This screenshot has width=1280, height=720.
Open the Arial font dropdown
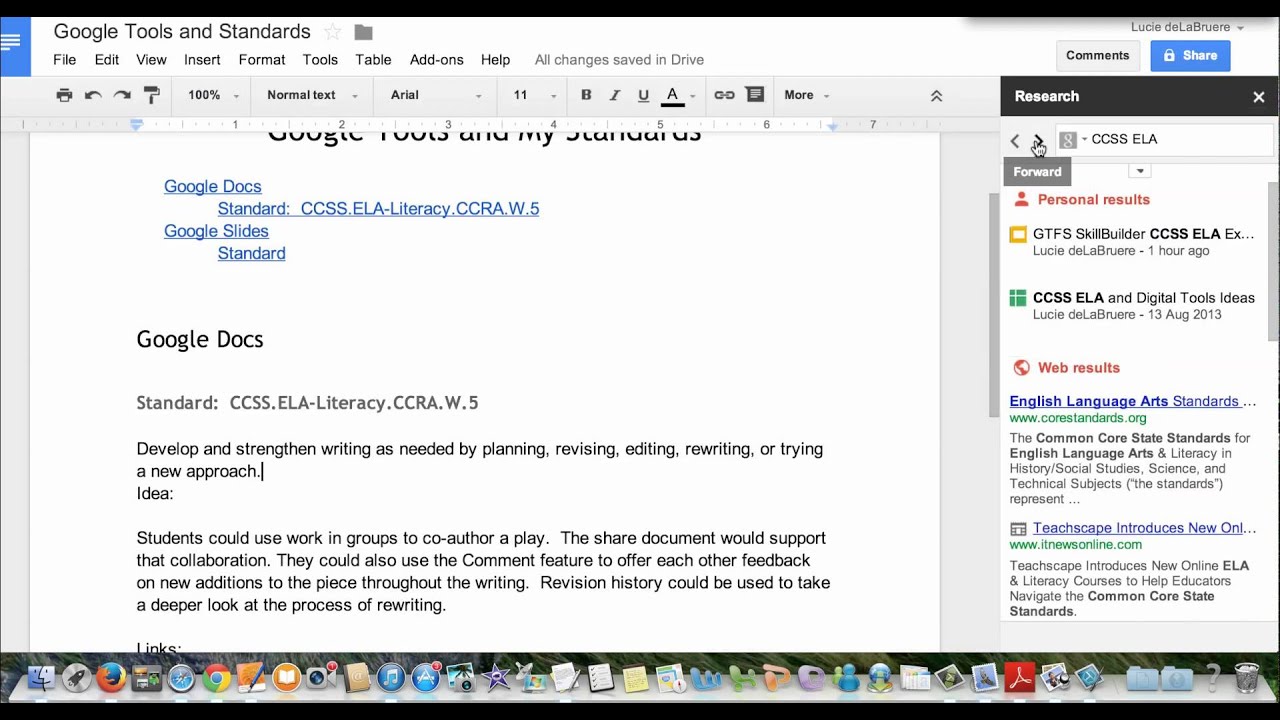click(436, 95)
